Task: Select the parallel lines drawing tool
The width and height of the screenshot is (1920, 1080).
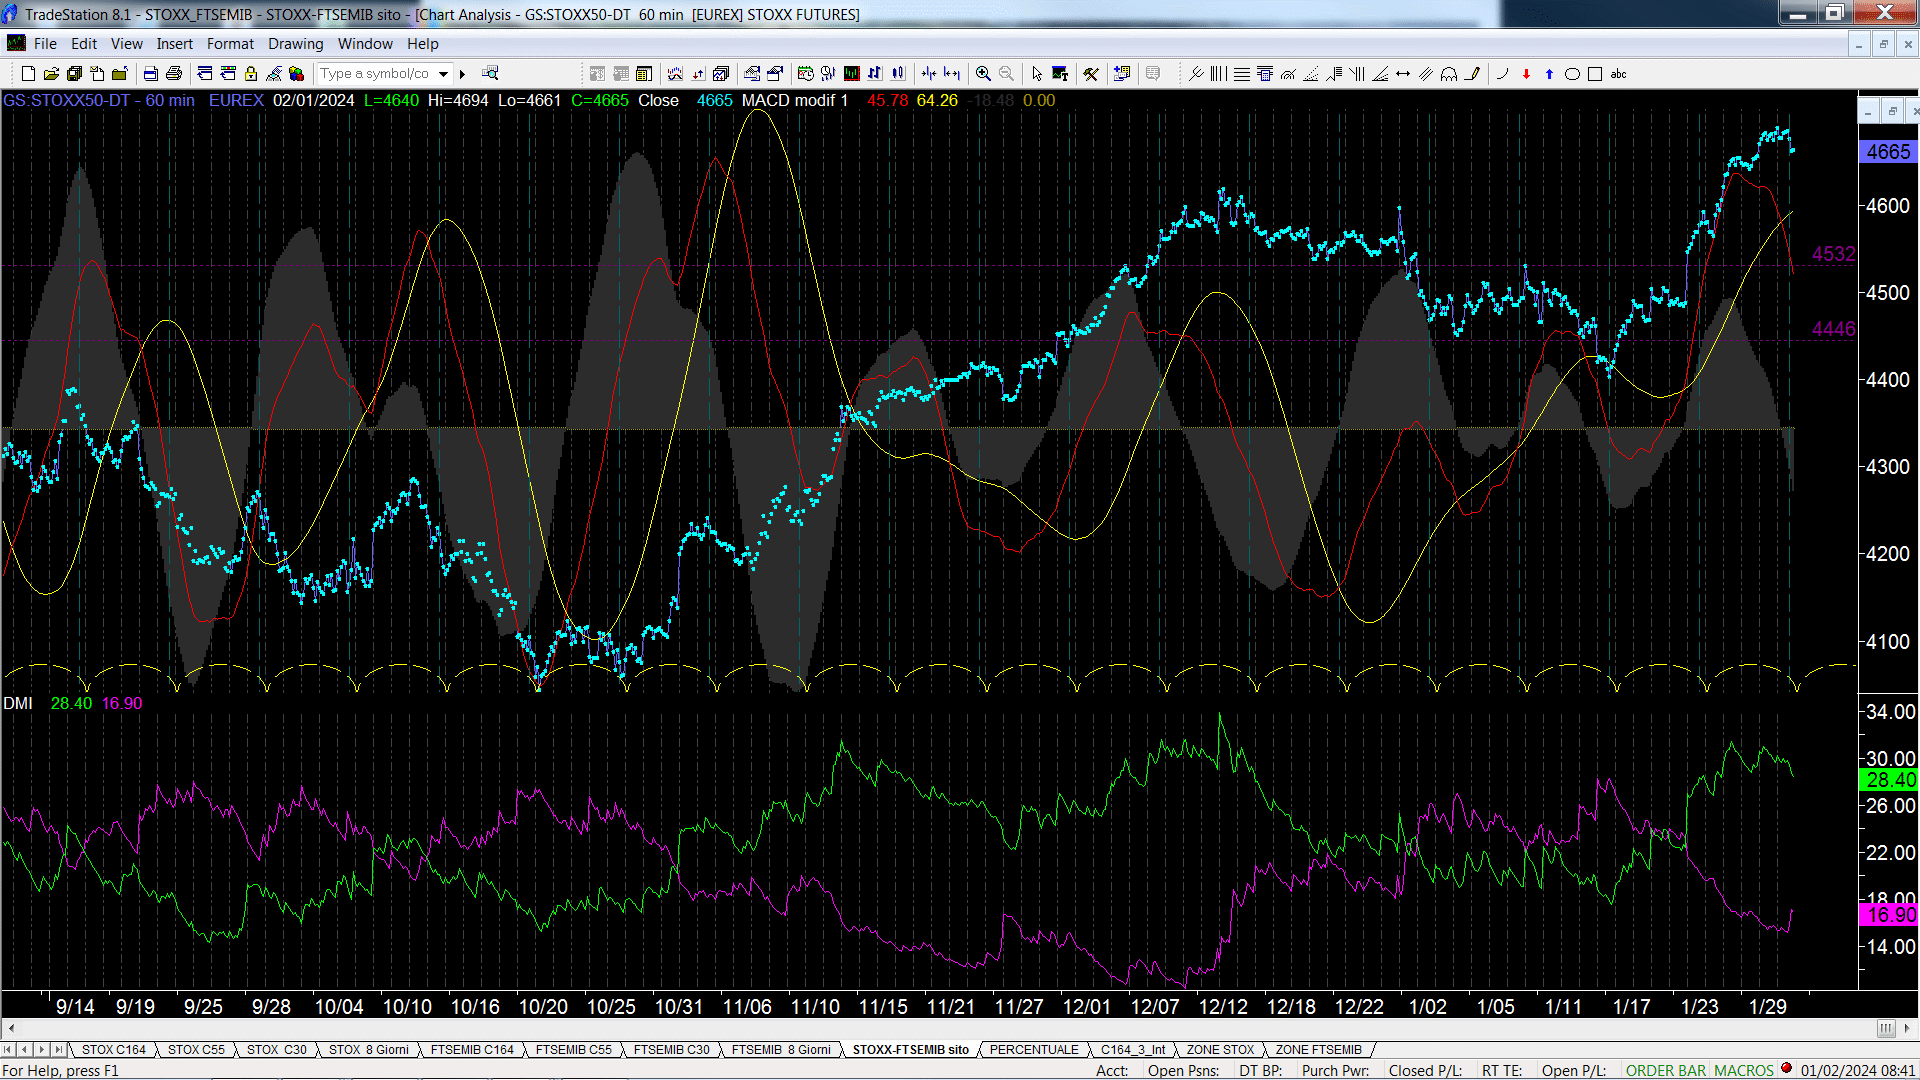Action: [1426, 74]
